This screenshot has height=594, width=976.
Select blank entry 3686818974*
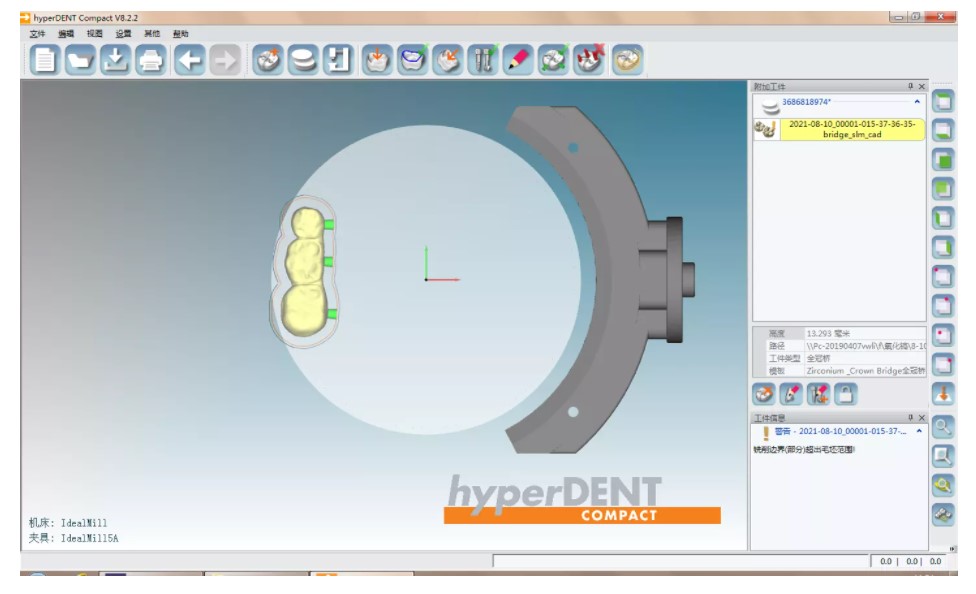point(807,101)
